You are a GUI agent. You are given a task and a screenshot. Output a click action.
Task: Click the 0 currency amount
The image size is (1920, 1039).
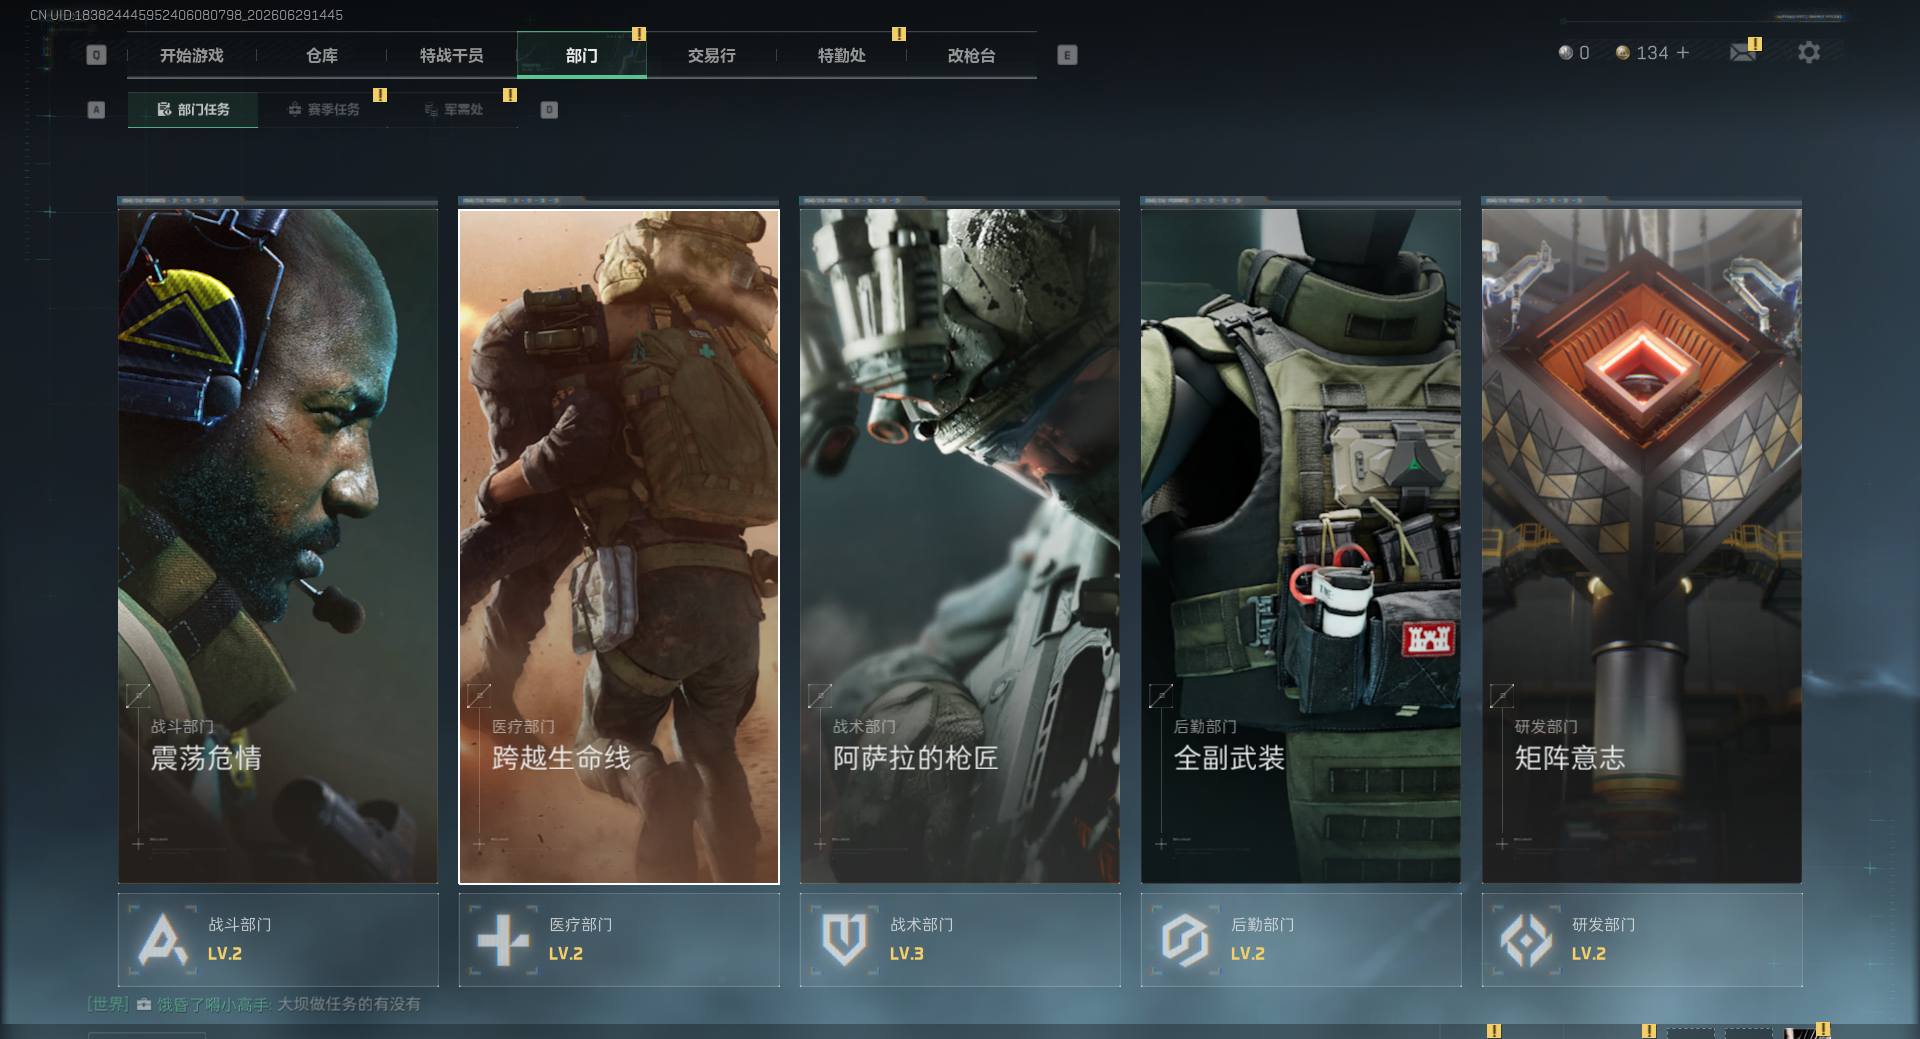[x=1584, y=53]
